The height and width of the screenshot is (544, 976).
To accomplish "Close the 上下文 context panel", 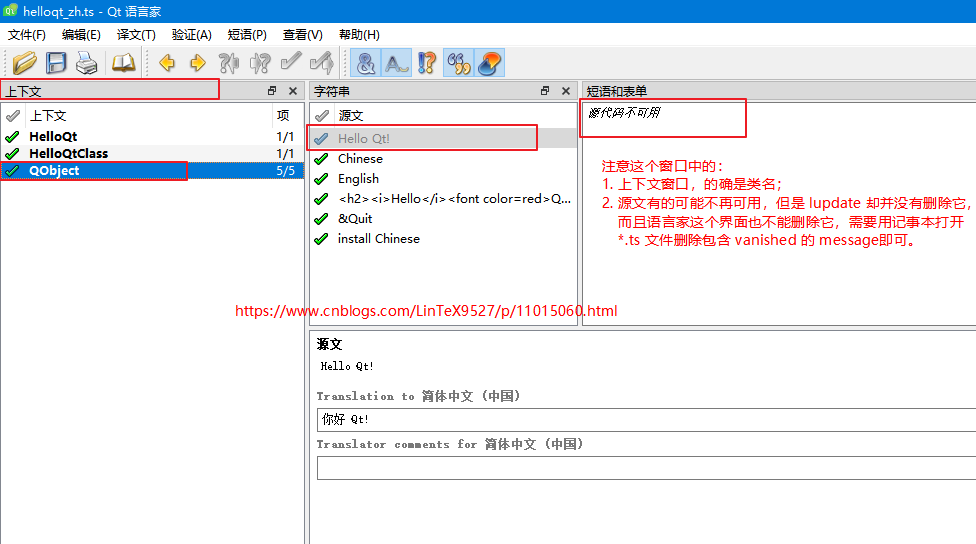I will [x=293, y=91].
